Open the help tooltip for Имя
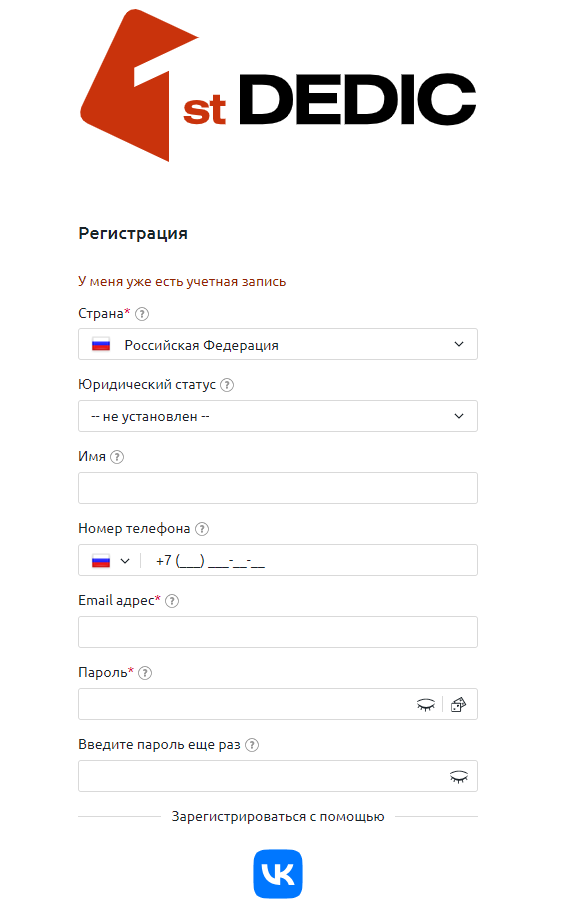The image size is (567, 901). pos(117,457)
